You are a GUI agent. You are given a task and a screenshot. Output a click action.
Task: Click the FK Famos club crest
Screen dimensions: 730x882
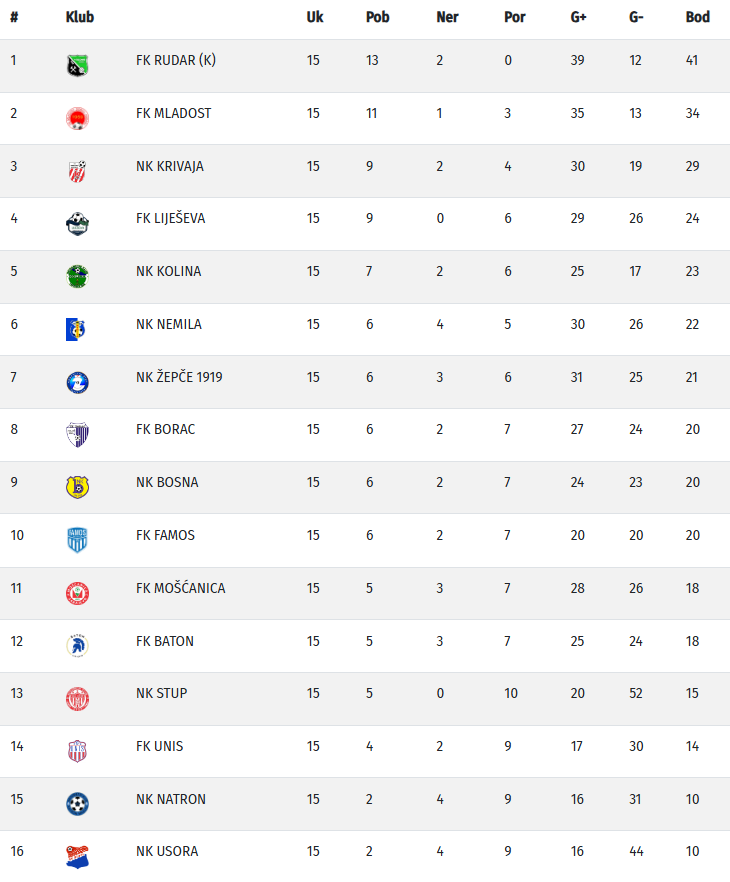click(77, 540)
